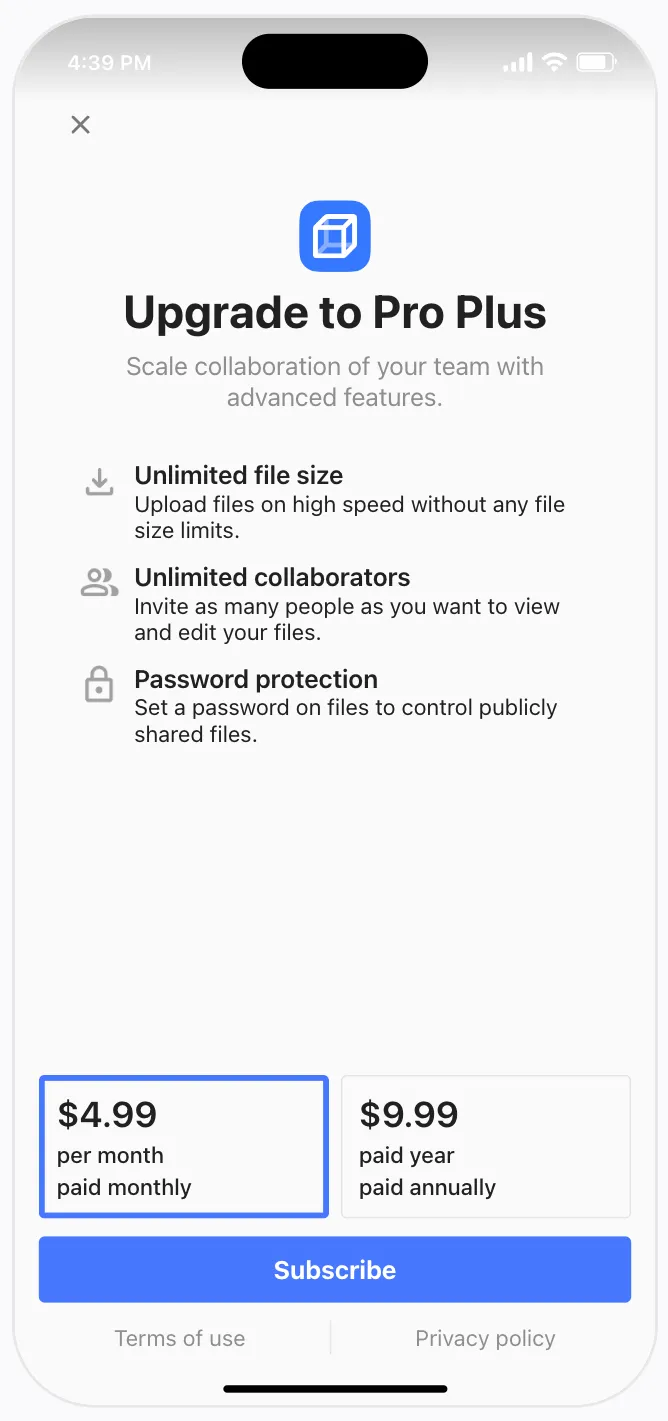Click the Password protection feature title
Viewport: 668px width, 1421px height.
pos(256,679)
